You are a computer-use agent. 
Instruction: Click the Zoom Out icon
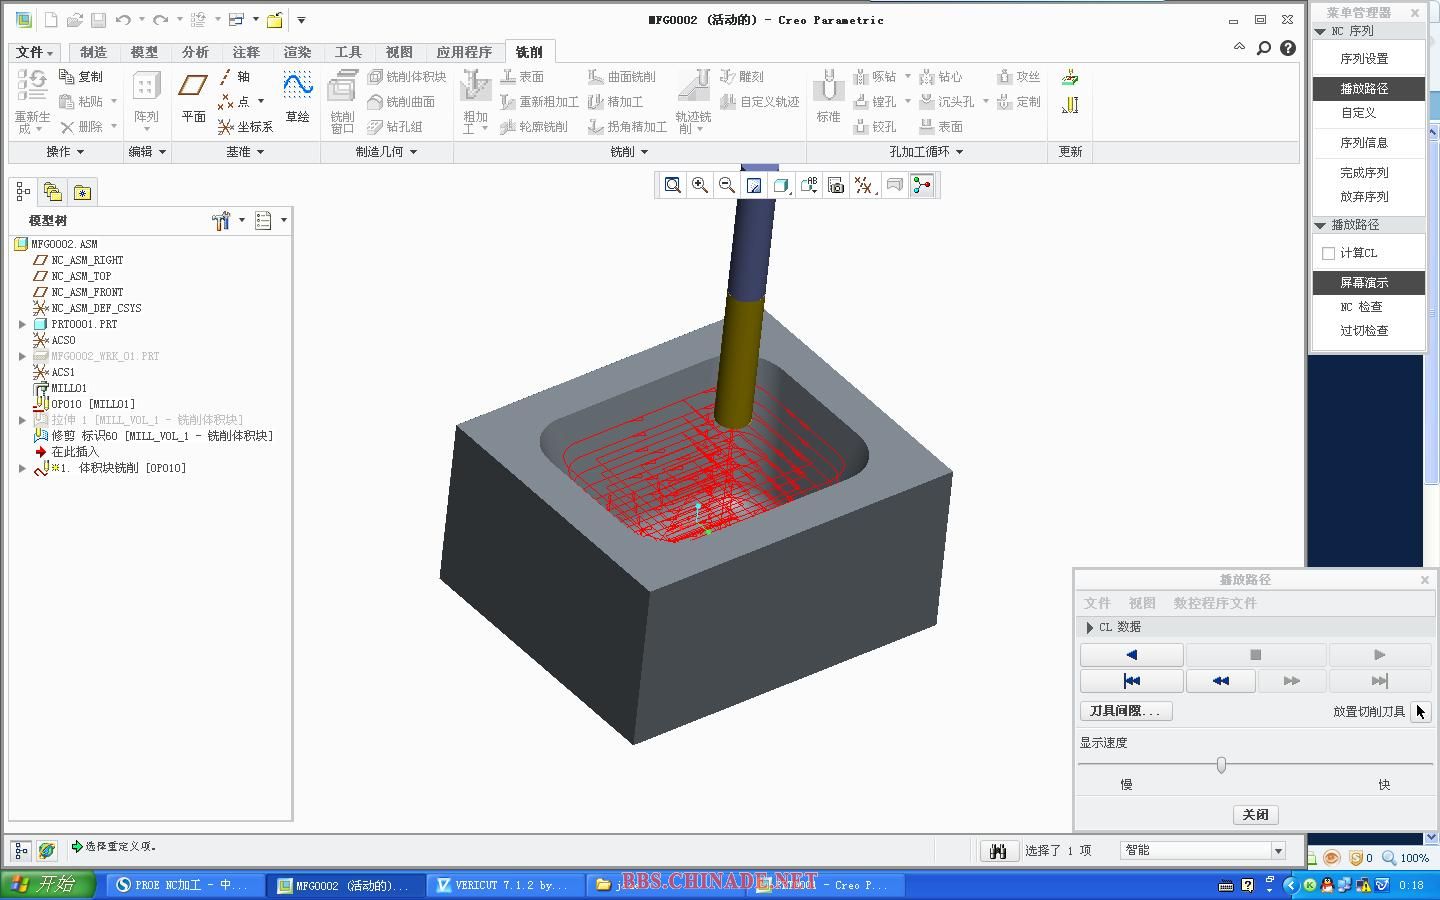727,185
